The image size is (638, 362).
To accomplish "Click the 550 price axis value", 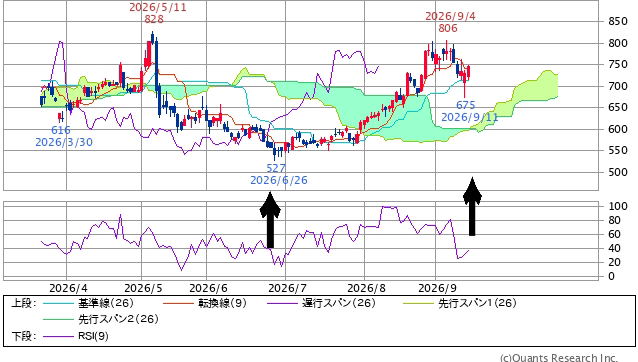I will coord(618,150).
